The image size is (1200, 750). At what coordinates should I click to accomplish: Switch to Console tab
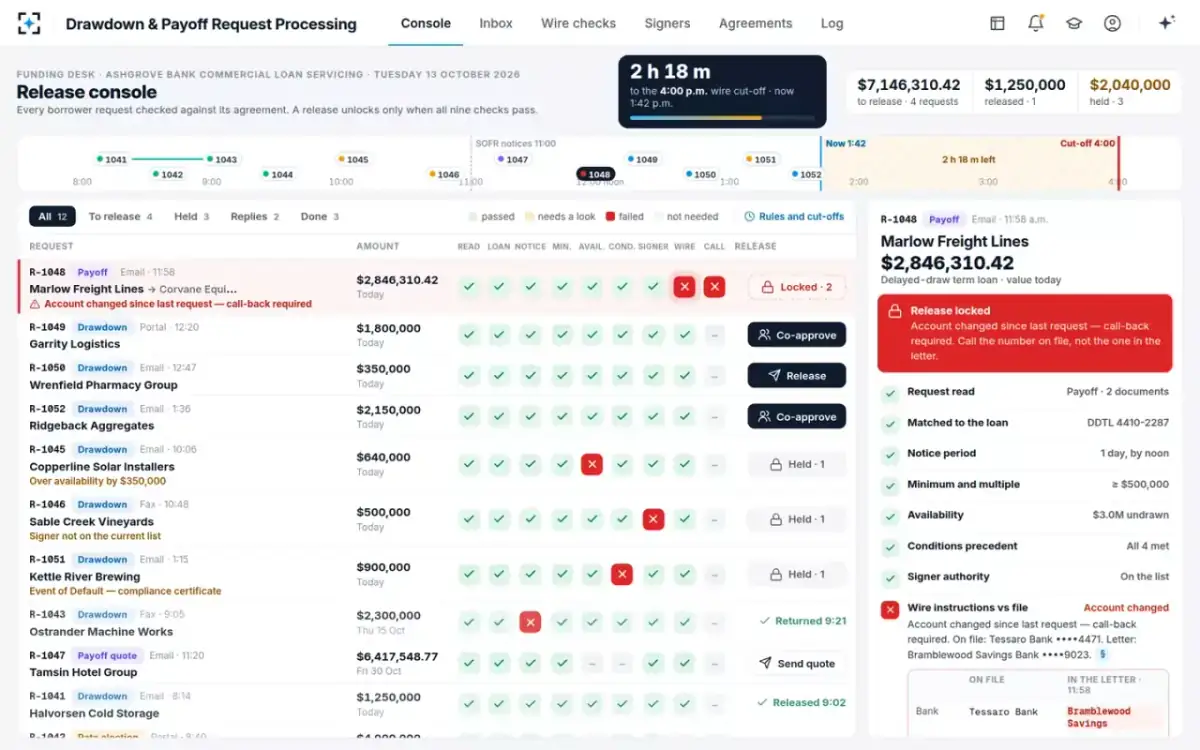[425, 23]
